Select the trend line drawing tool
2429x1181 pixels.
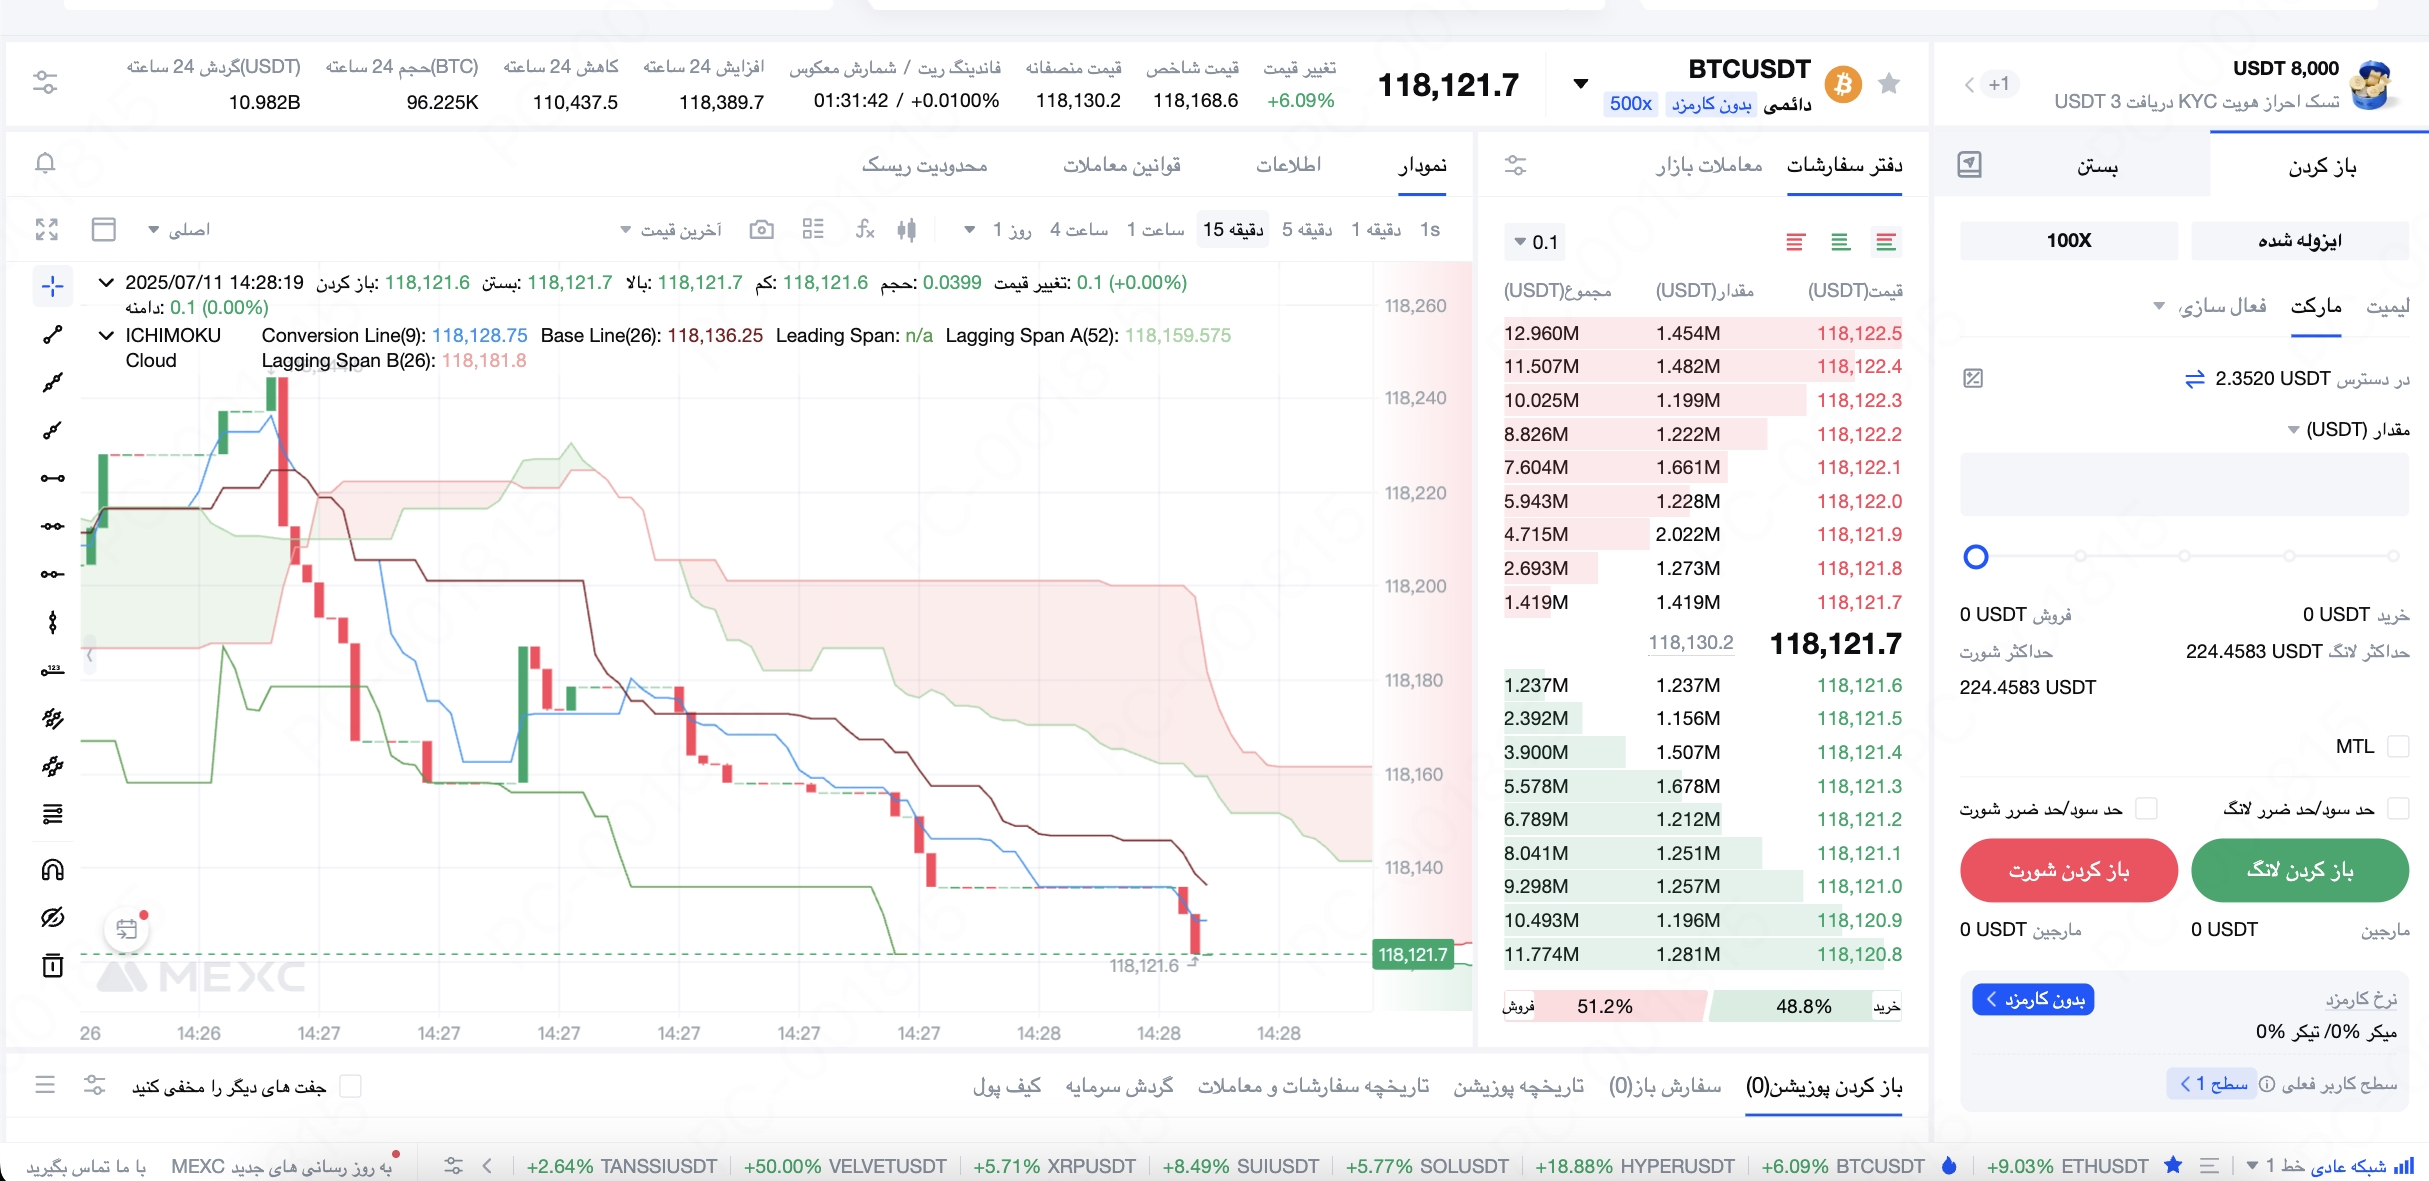tap(53, 334)
